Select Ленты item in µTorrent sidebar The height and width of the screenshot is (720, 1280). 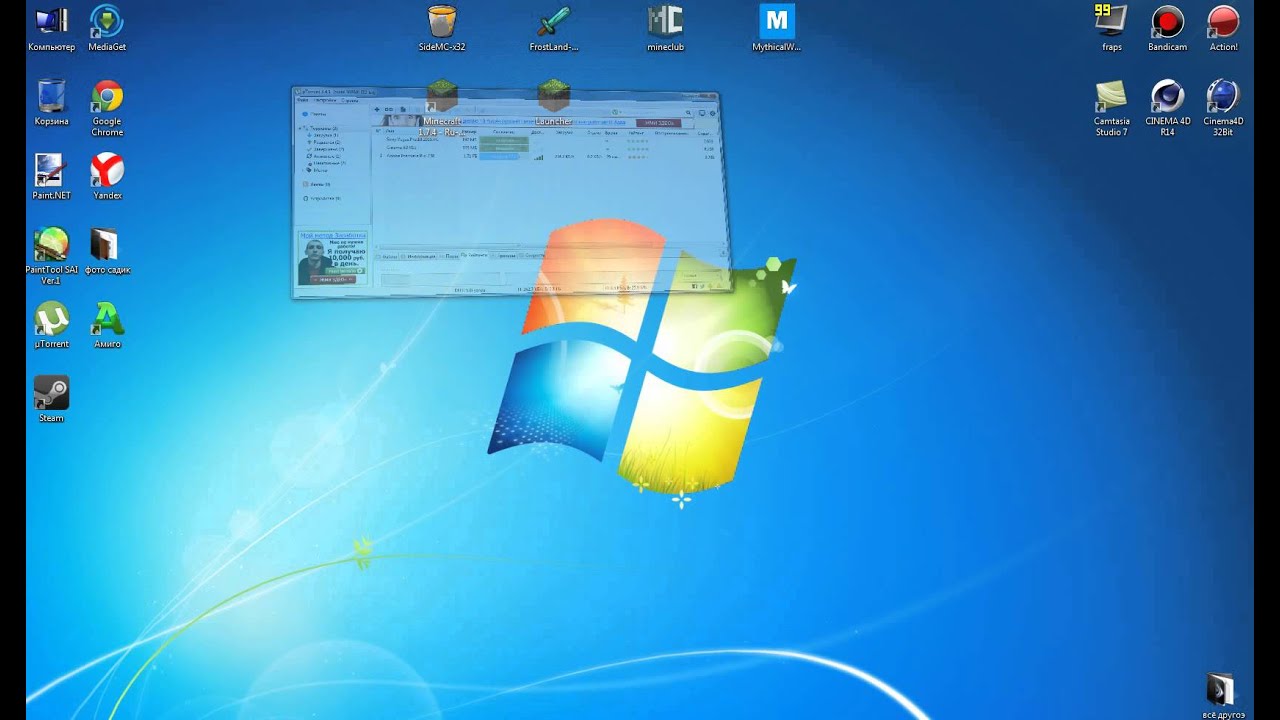318,184
